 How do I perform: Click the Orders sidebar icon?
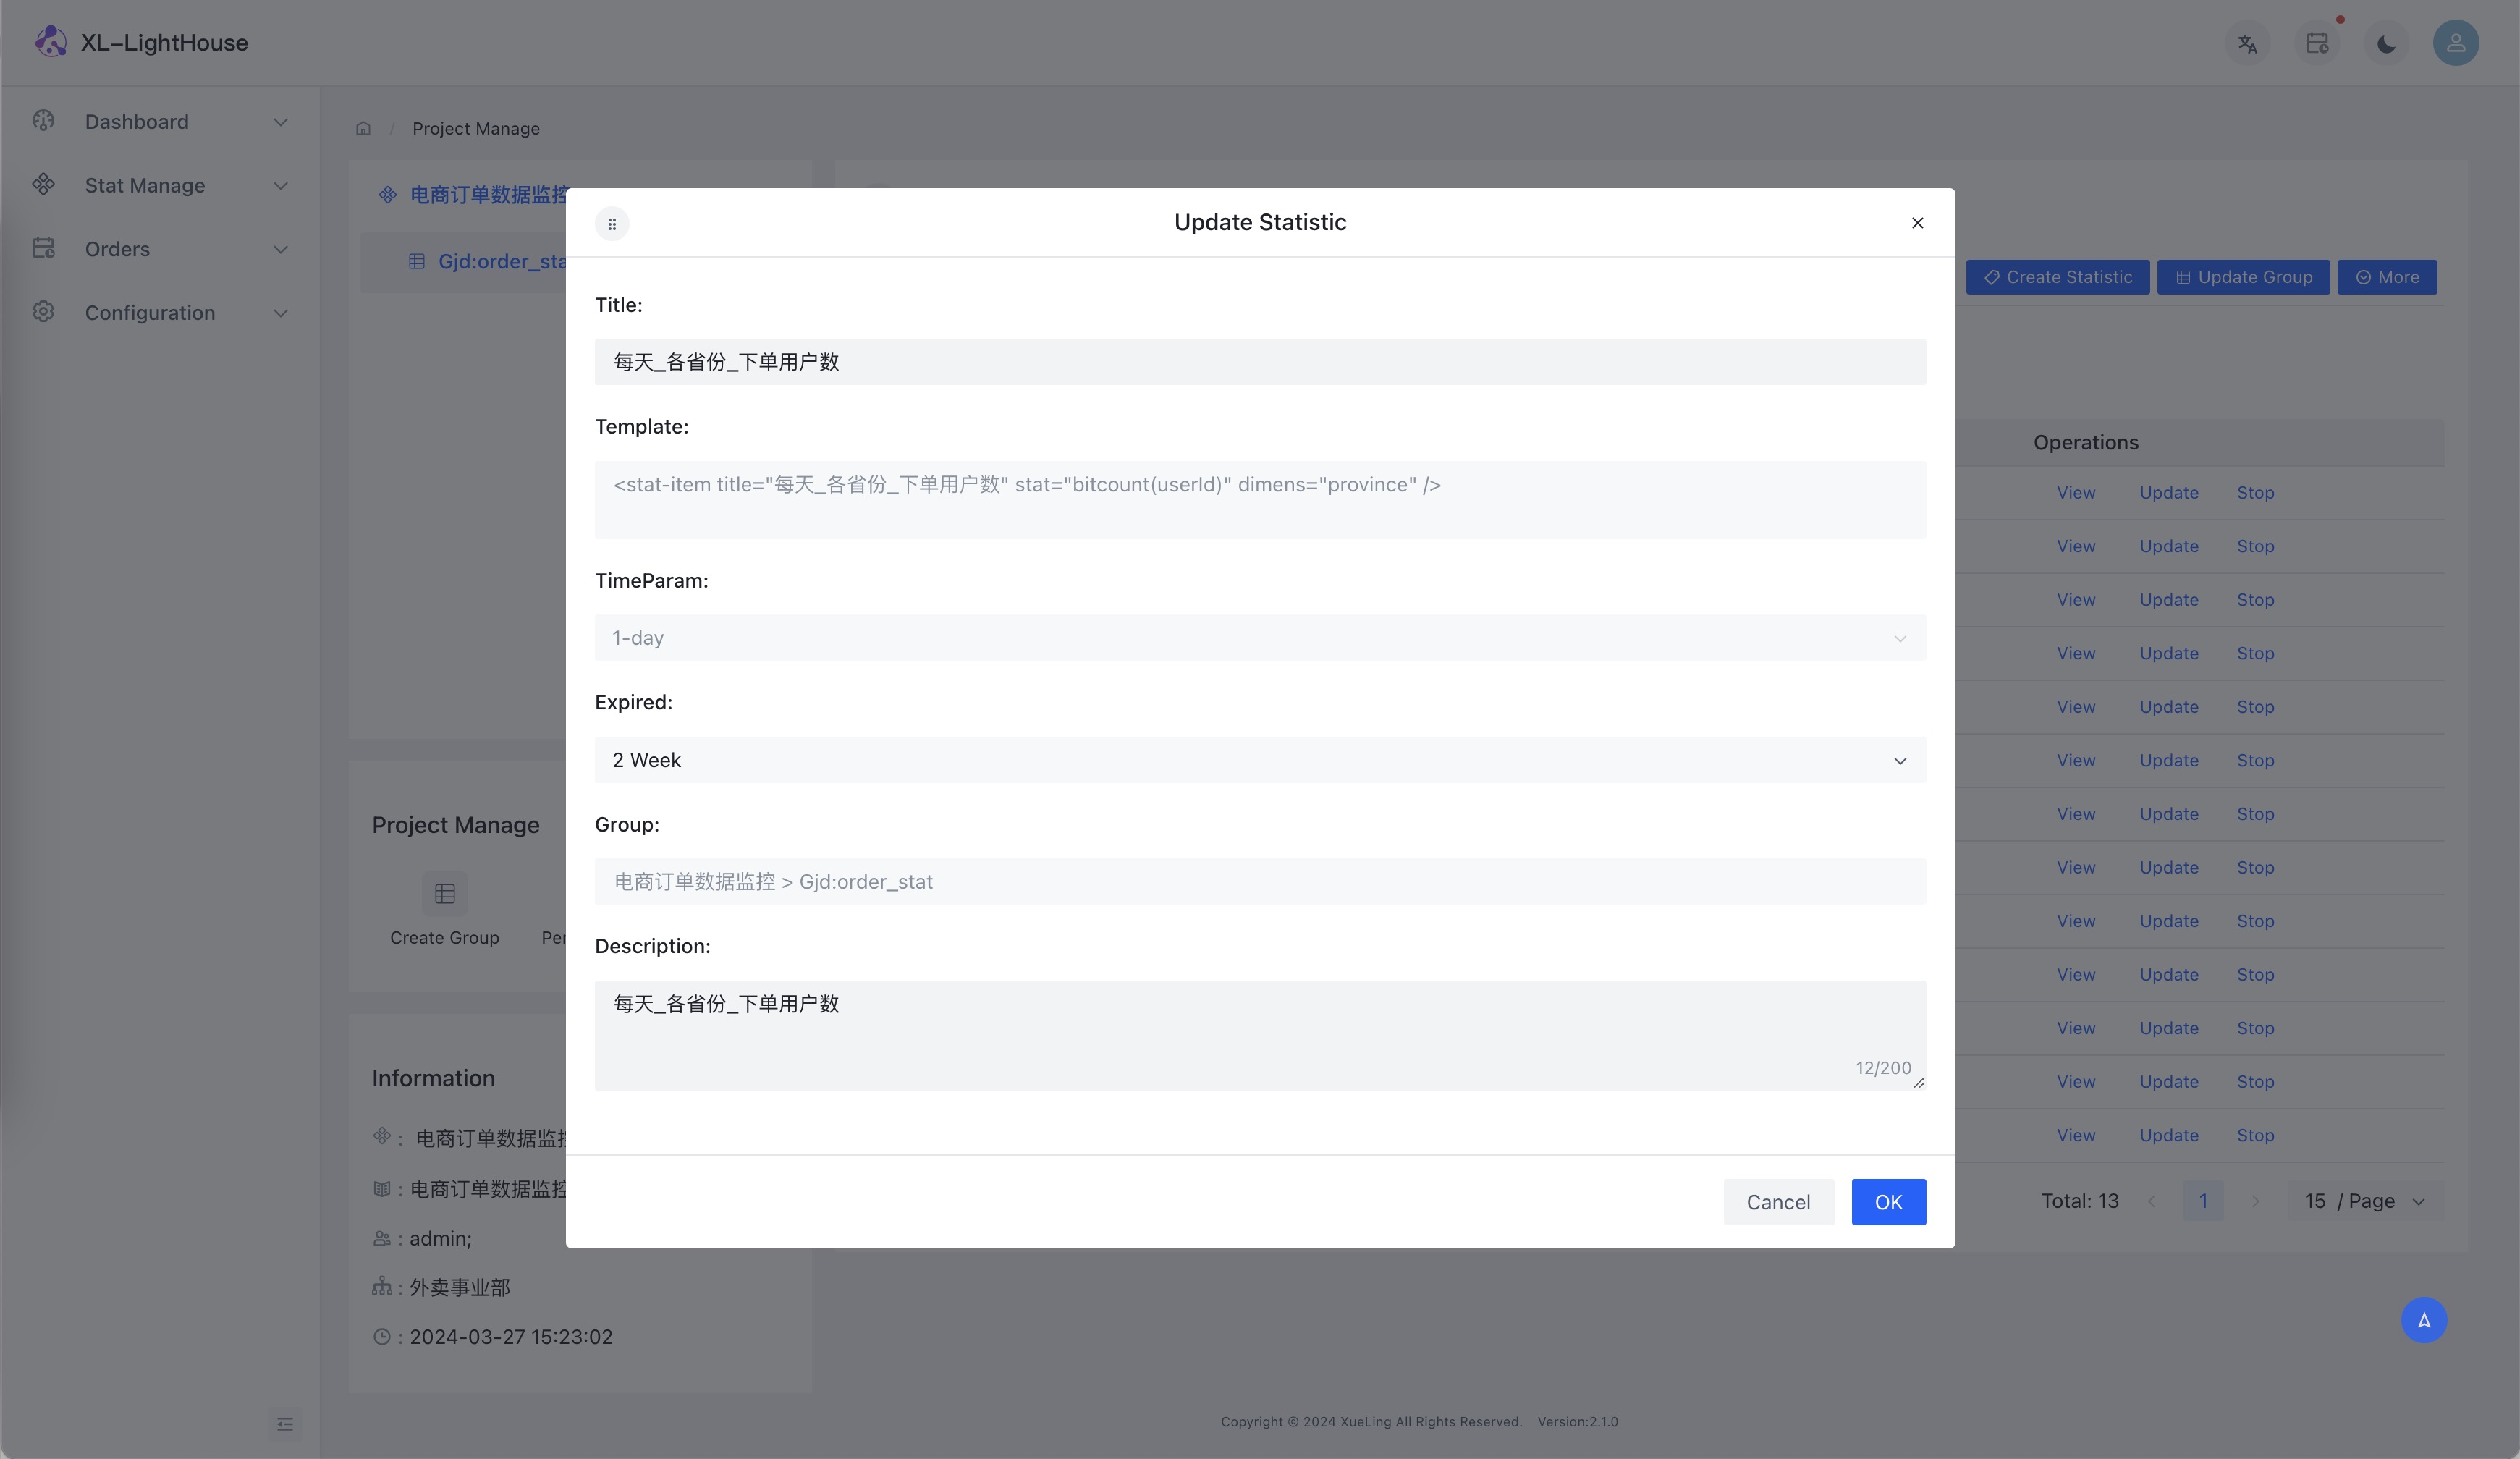(x=43, y=248)
